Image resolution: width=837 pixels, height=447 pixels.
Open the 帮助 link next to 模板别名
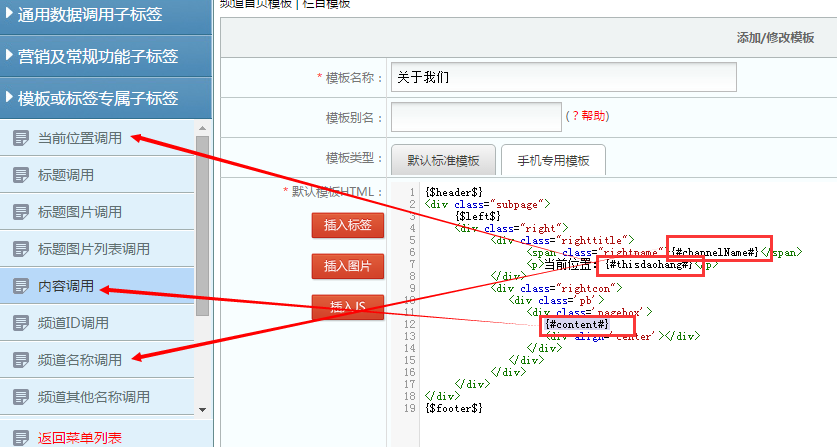(x=592, y=117)
